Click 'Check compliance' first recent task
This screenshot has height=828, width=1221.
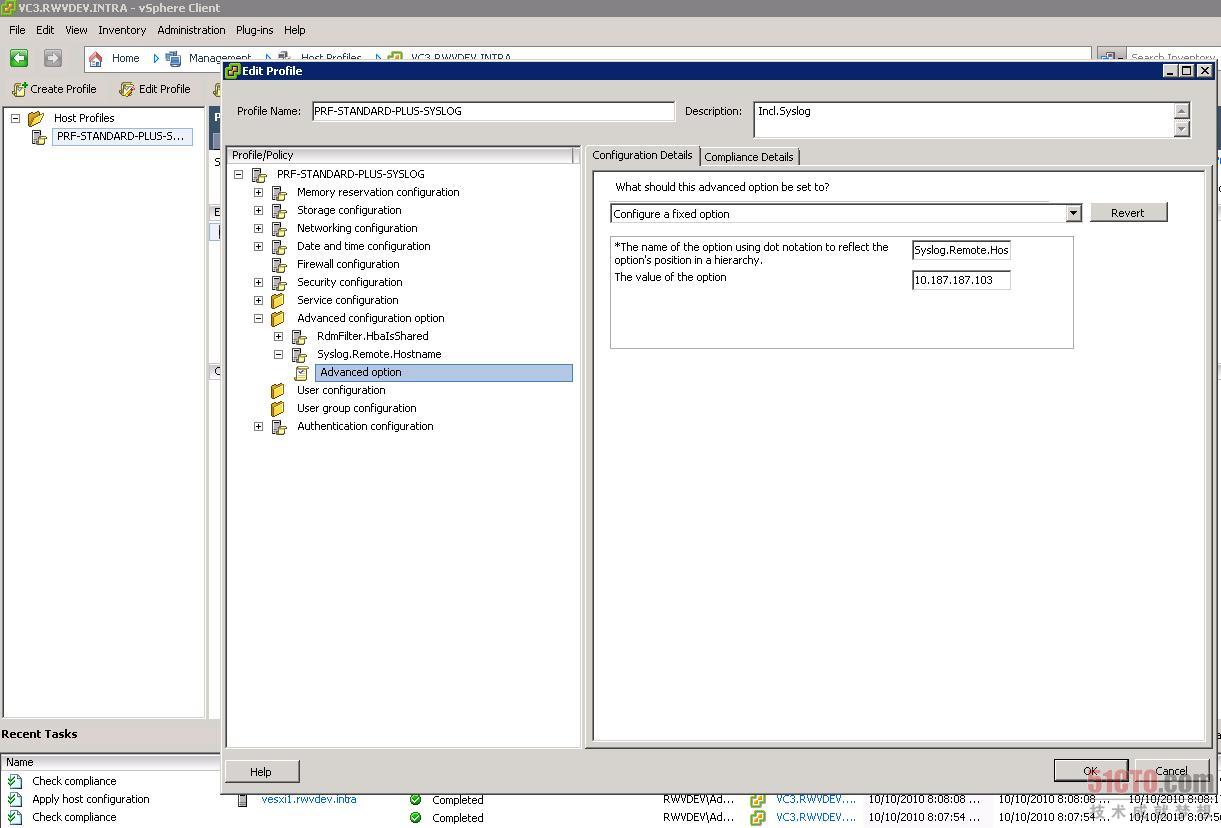tap(74, 781)
